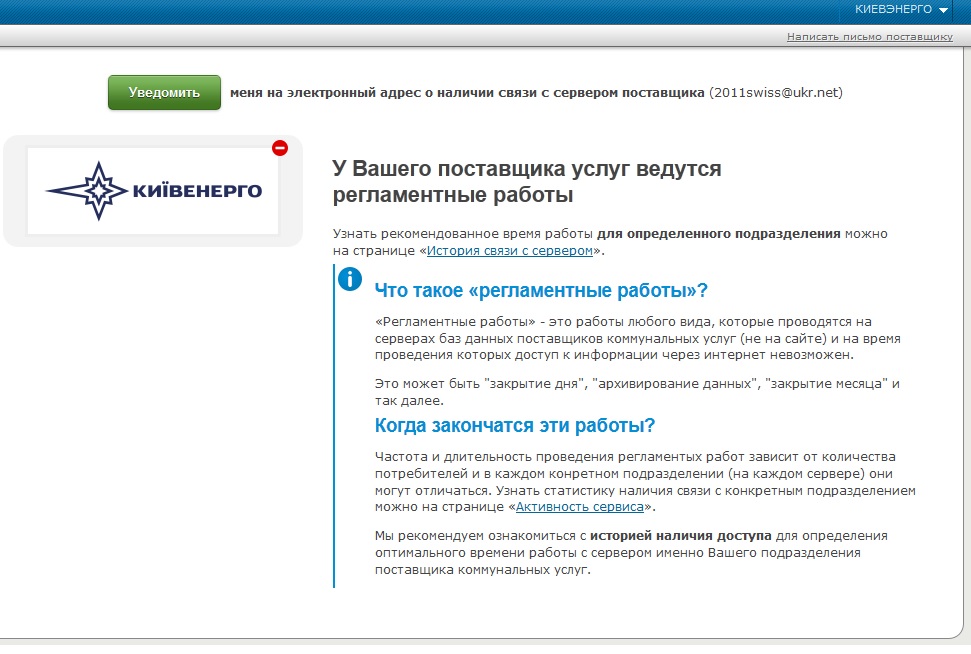Expand the КИЕВЭНЕРГО dropdown arrow
This screenshot has width=971, height=654.
tap(944, 10)
